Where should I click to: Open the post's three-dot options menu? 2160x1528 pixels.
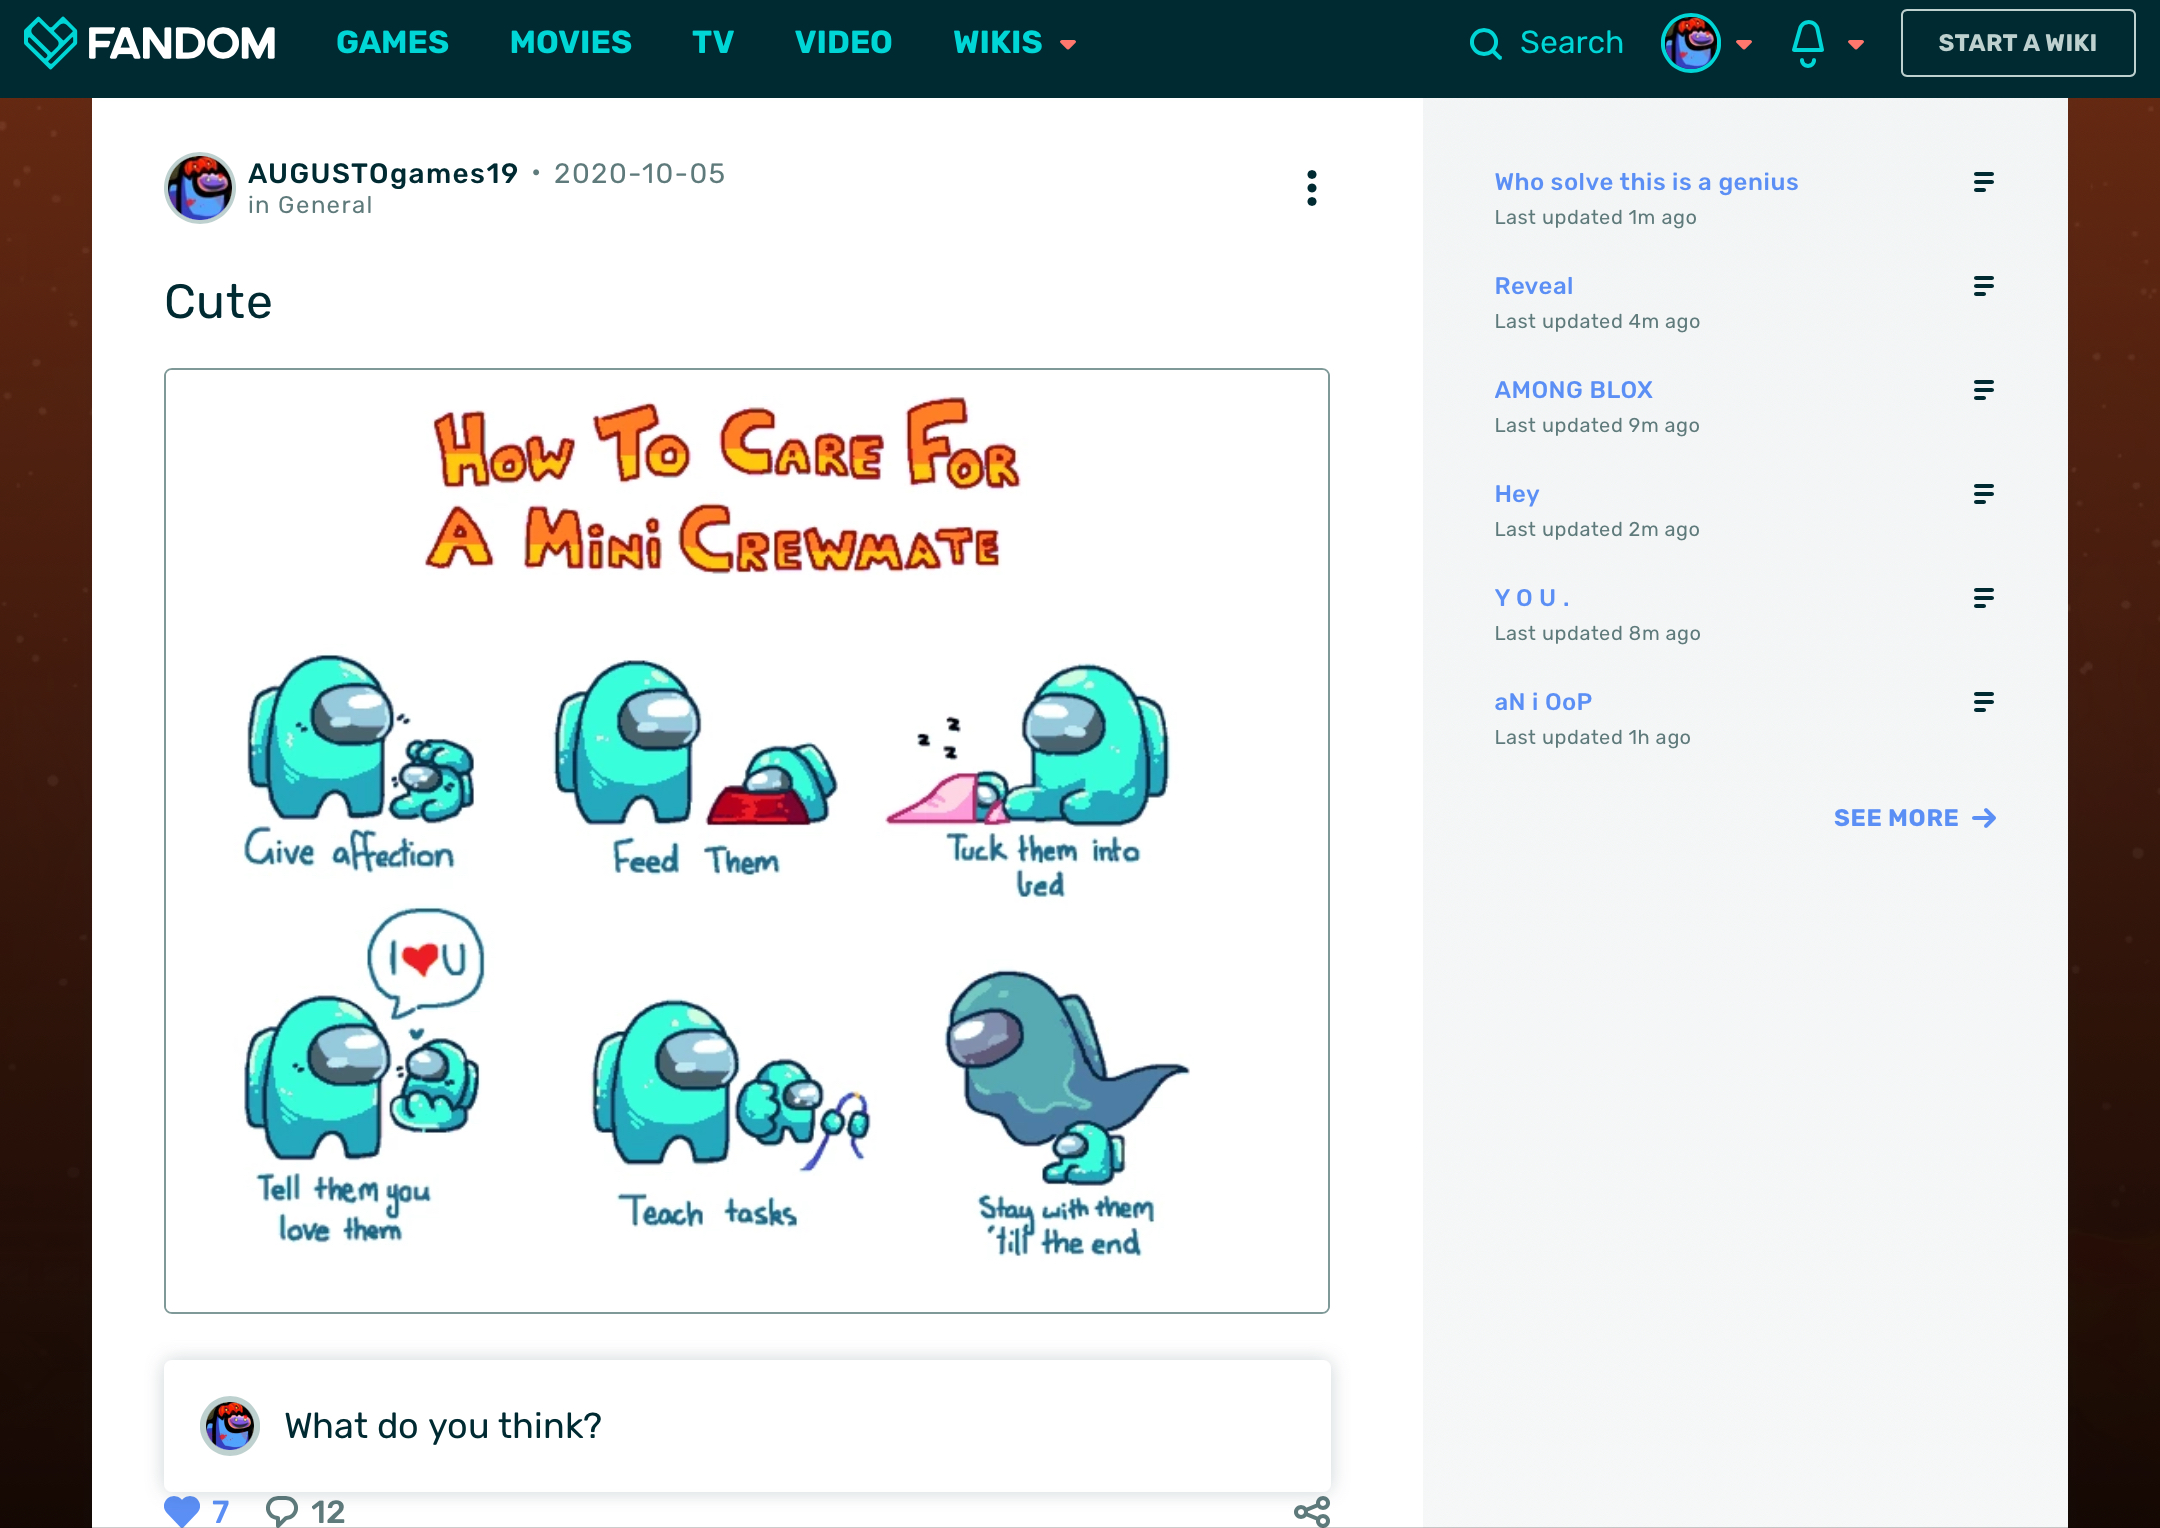1311,188
